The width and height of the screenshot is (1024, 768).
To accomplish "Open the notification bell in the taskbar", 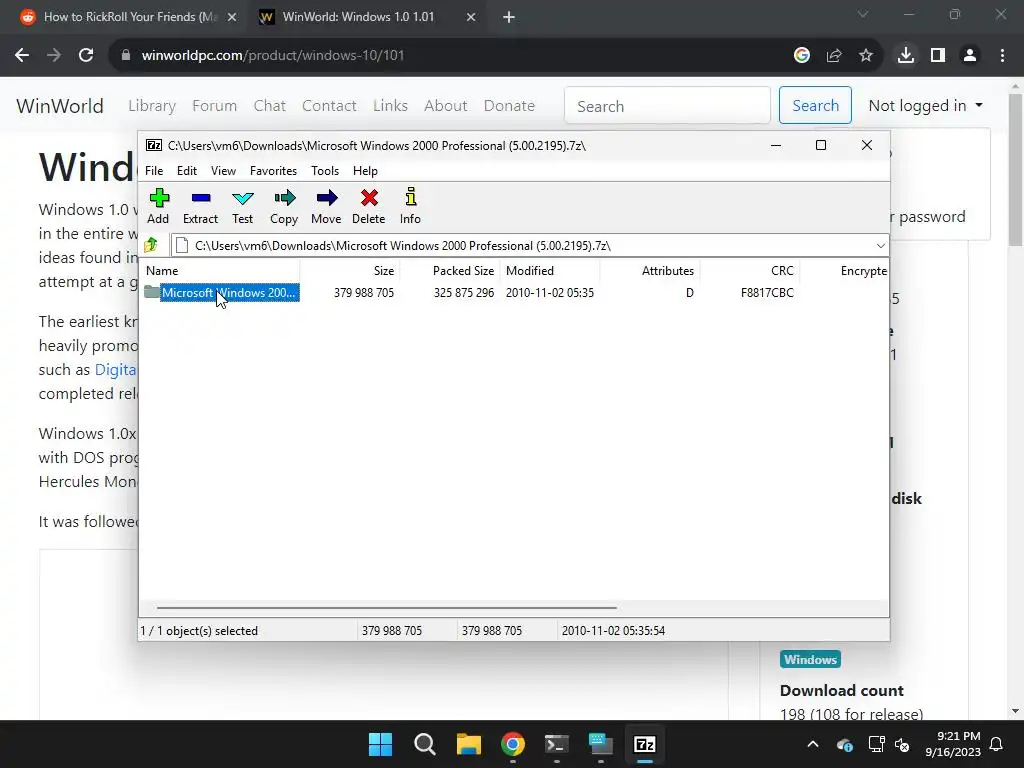I will tap(997, 744).
